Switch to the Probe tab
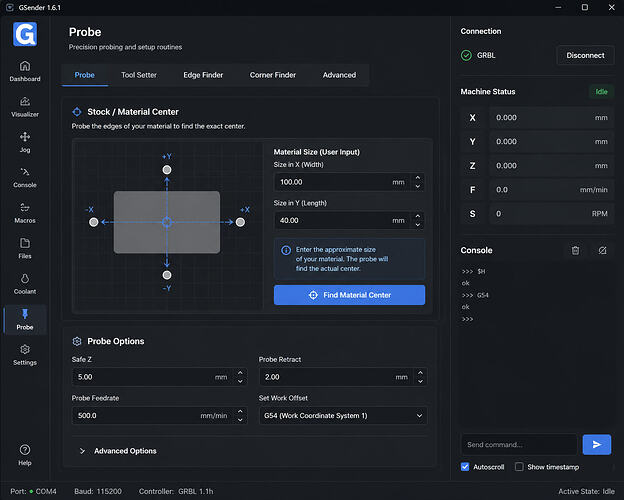This screenshot has width=624, height=500. coord(84,75)
